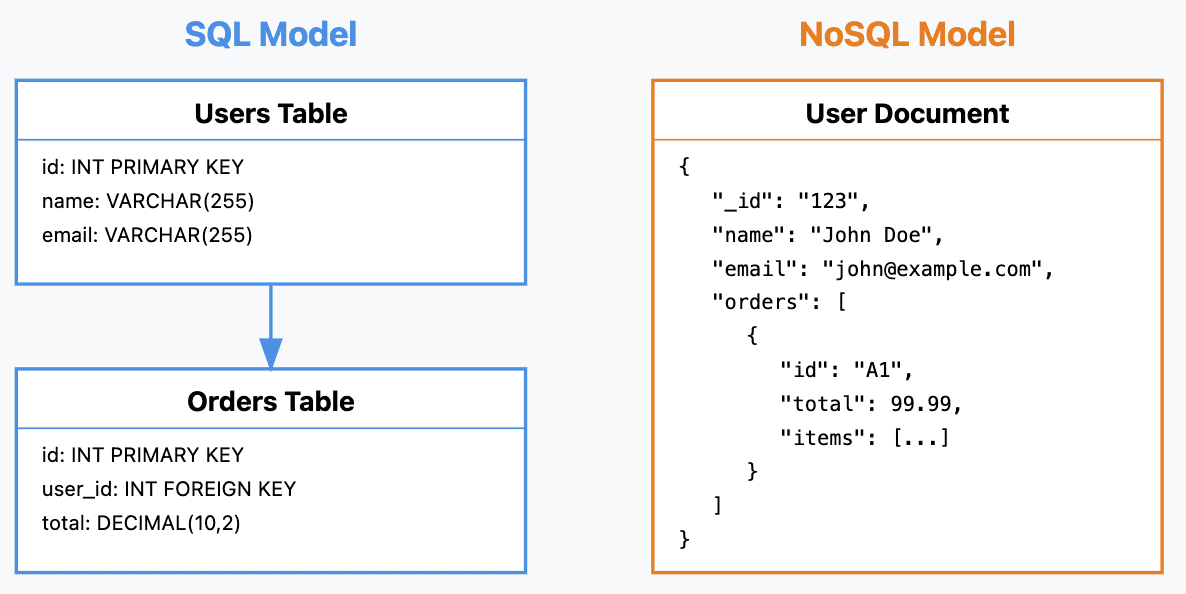The image size is (1186, 594).
Task: Click the "_id": "123" line
Action: click(793, 202)
